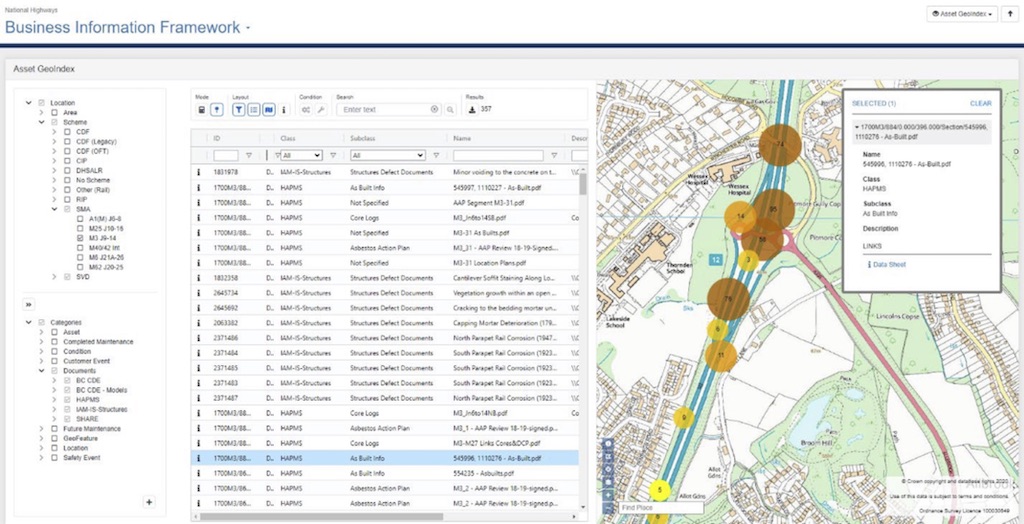Sort by the Subclass column header

(362, 139)
